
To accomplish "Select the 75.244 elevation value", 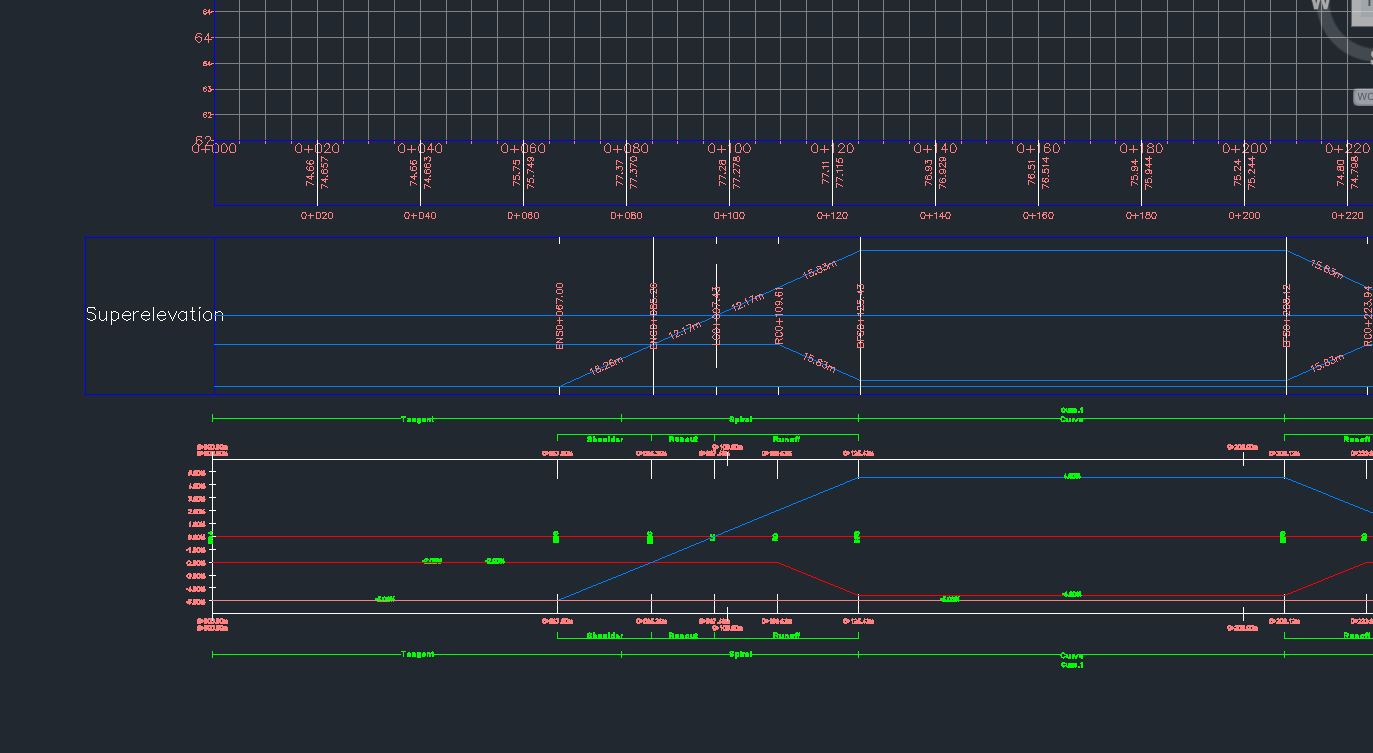I will [x=1252, y=172].
